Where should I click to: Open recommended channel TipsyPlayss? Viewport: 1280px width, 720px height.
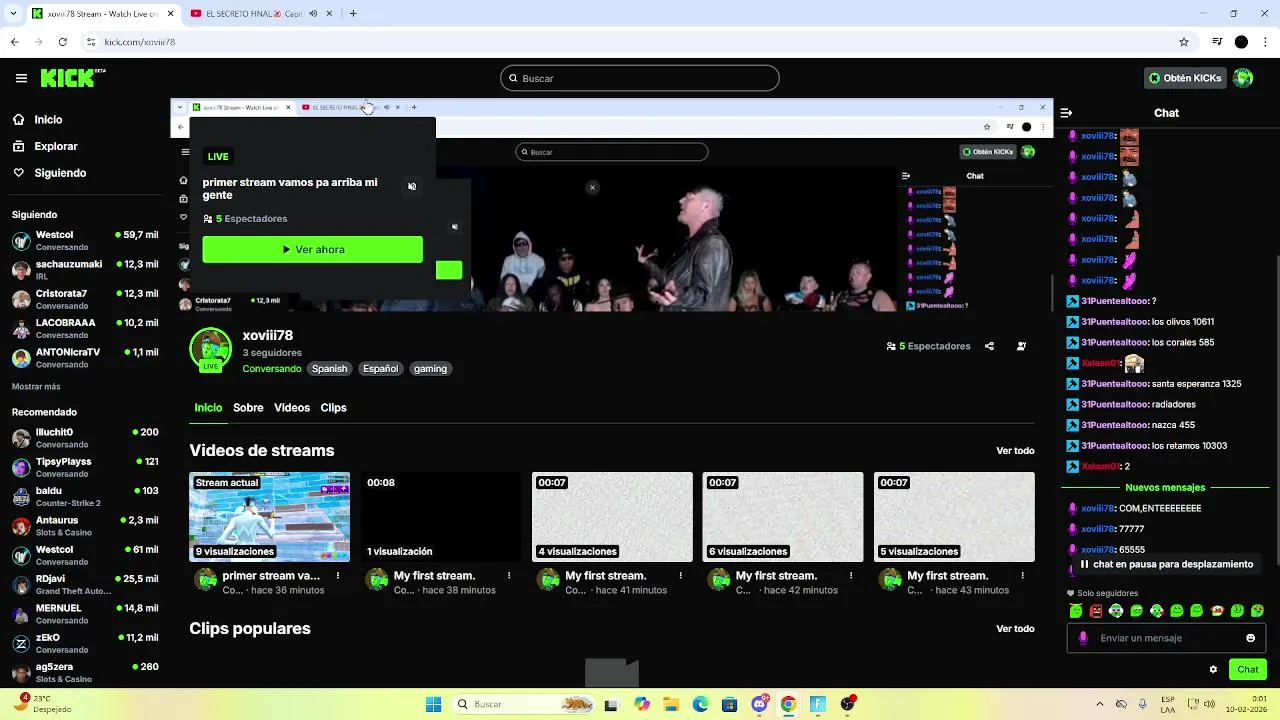85,467
